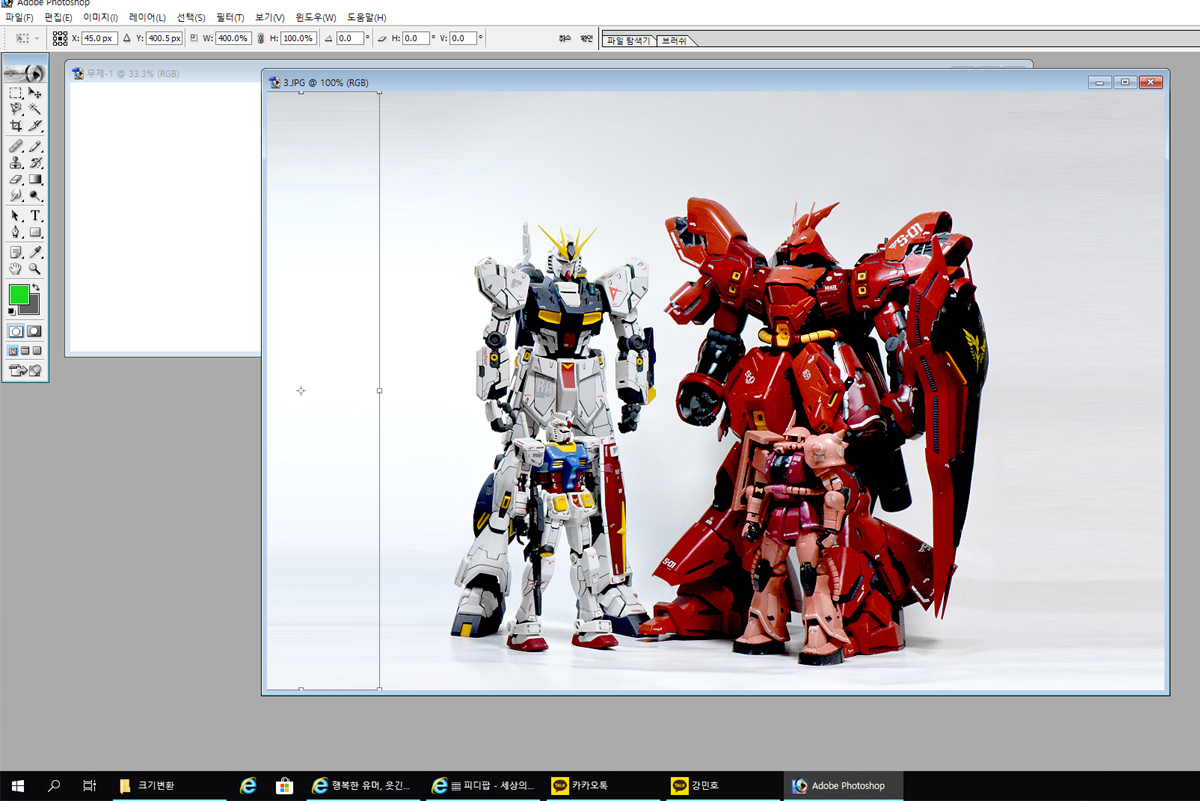The image size is (1200, 801).
Task: Click the rotation angle field
Action: click(350, 38)
